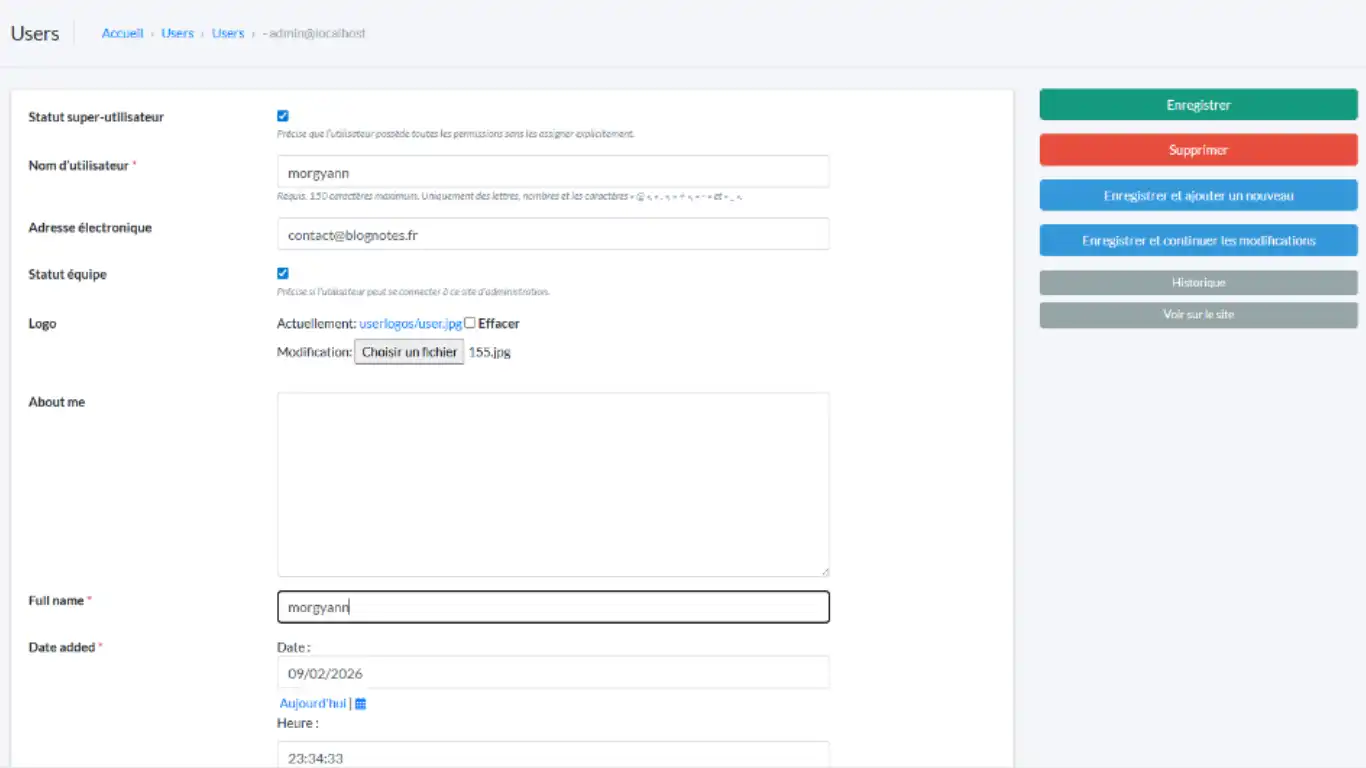Toggle the Statut super-utilisateur checkbox
Screen dimensions: 1366x768
coord(283,116)
